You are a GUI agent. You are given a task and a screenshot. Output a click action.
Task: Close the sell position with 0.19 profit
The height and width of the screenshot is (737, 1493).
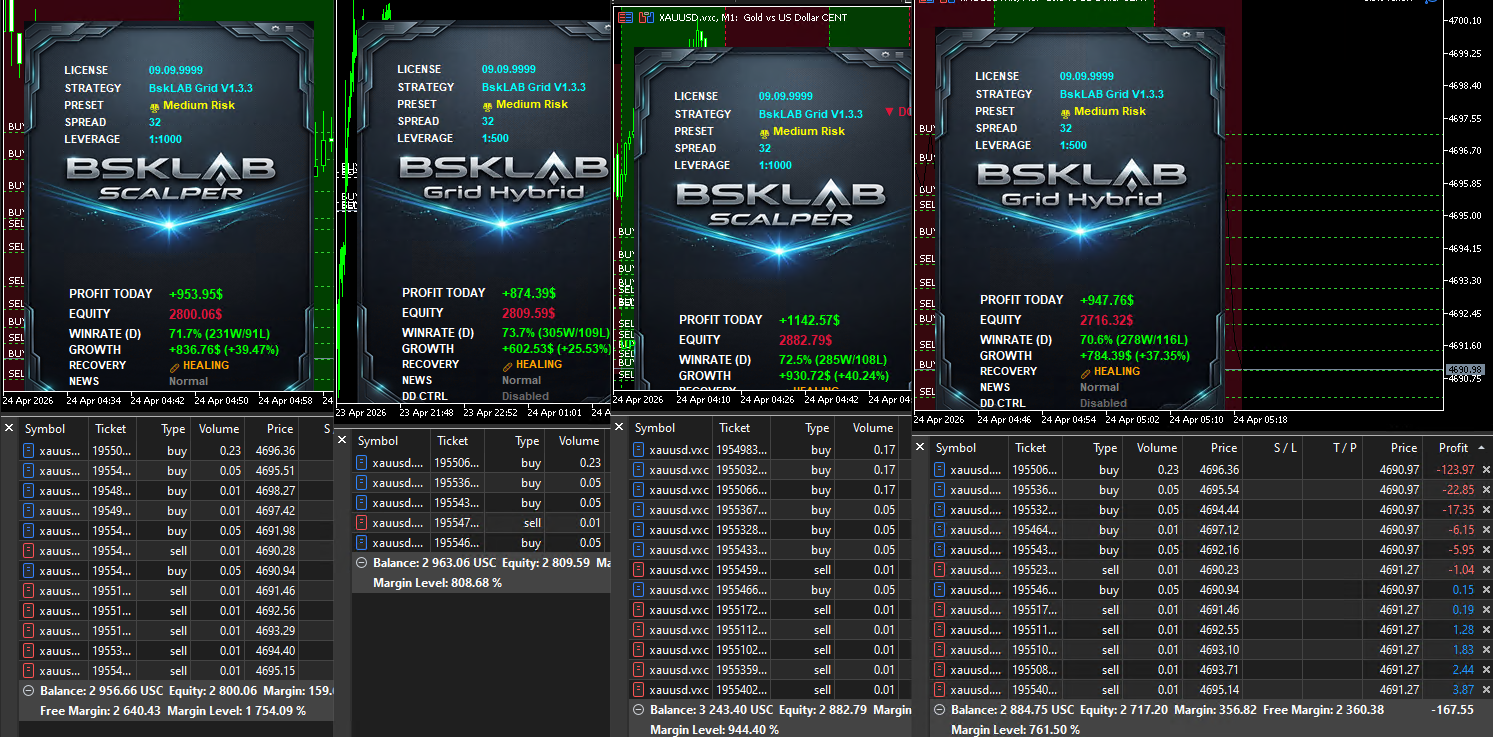pyautogui.click(x=1485, y=610)
